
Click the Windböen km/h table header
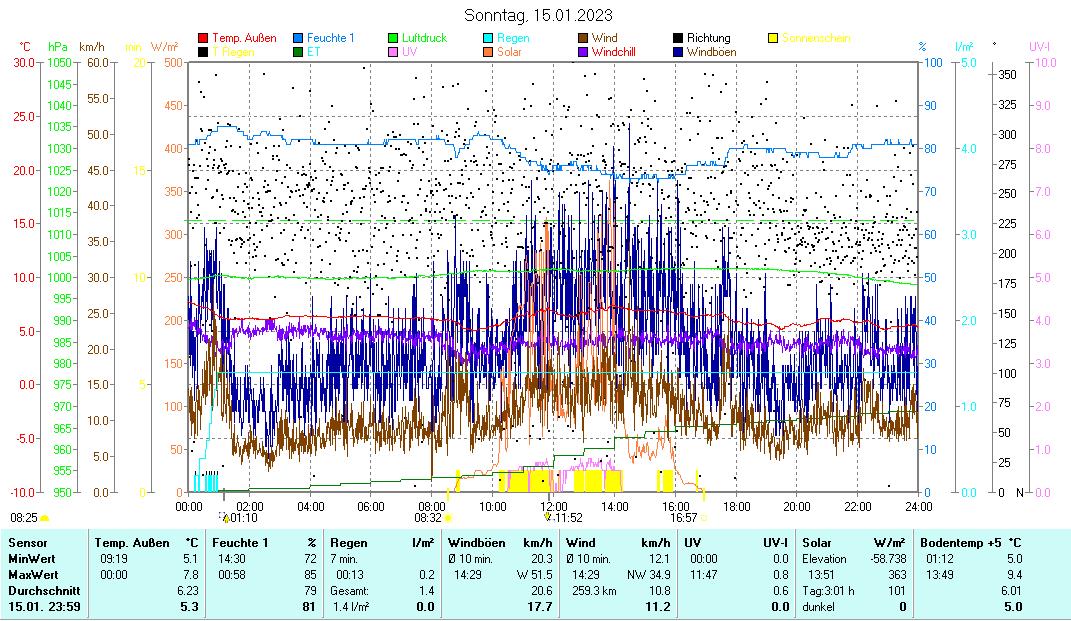coord(499,541)
